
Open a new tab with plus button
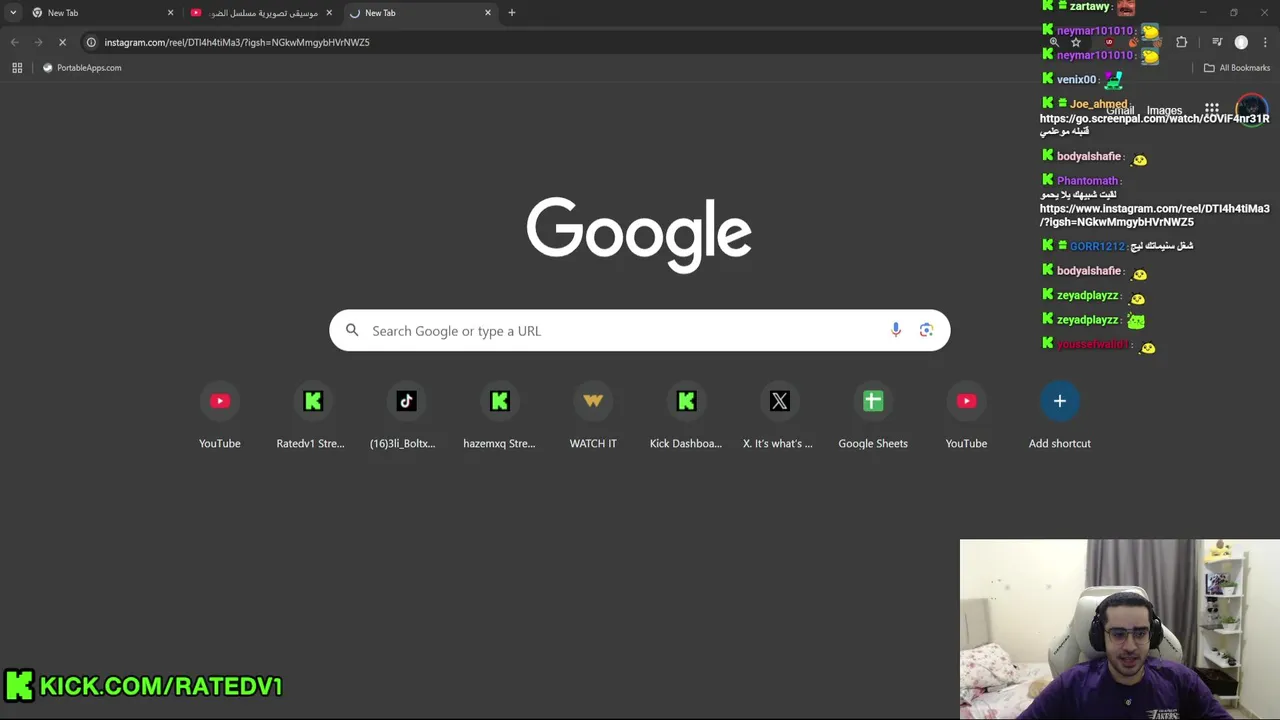click(512, 13)
